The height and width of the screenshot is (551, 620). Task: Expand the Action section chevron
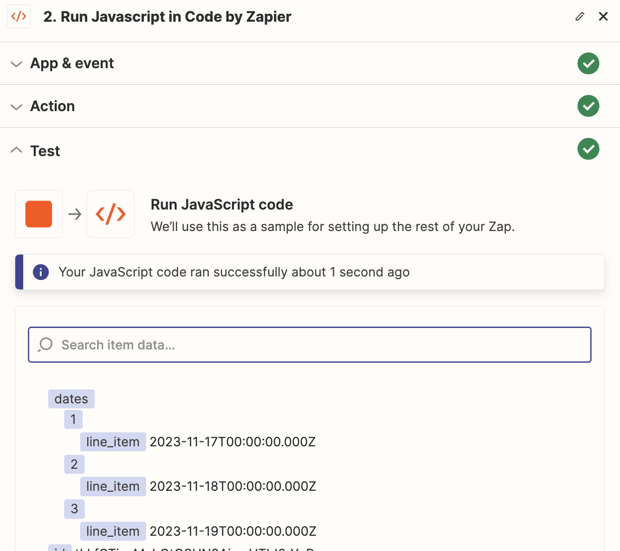click(x=16, y=107)
